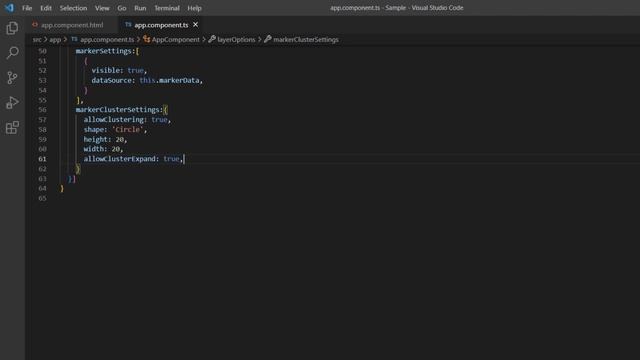
Task: Open the Edit menu
Action: click(x=46, y=8)
